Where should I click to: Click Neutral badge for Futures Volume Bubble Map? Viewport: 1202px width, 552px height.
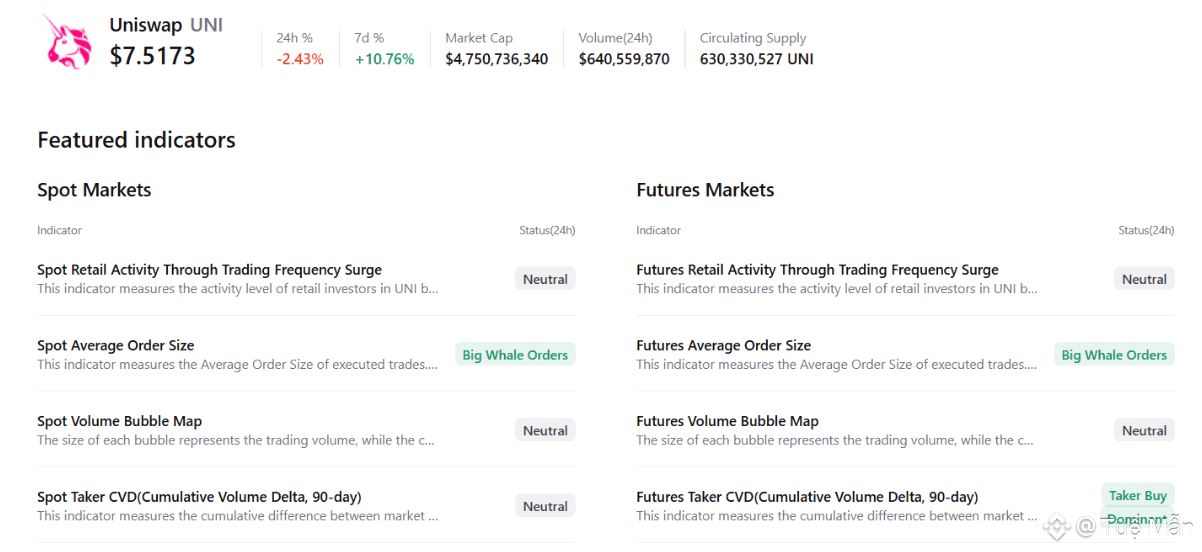[1144, 431]
